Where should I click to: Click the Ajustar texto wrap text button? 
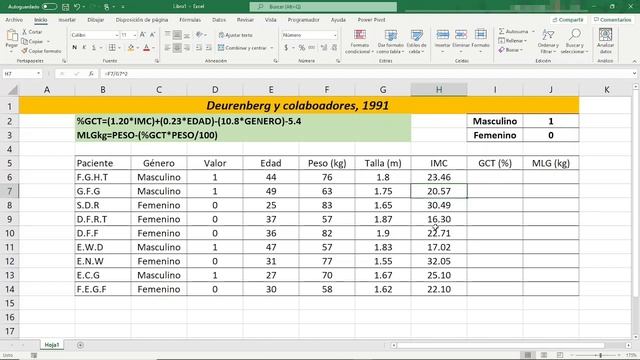[x=236, y=35]
